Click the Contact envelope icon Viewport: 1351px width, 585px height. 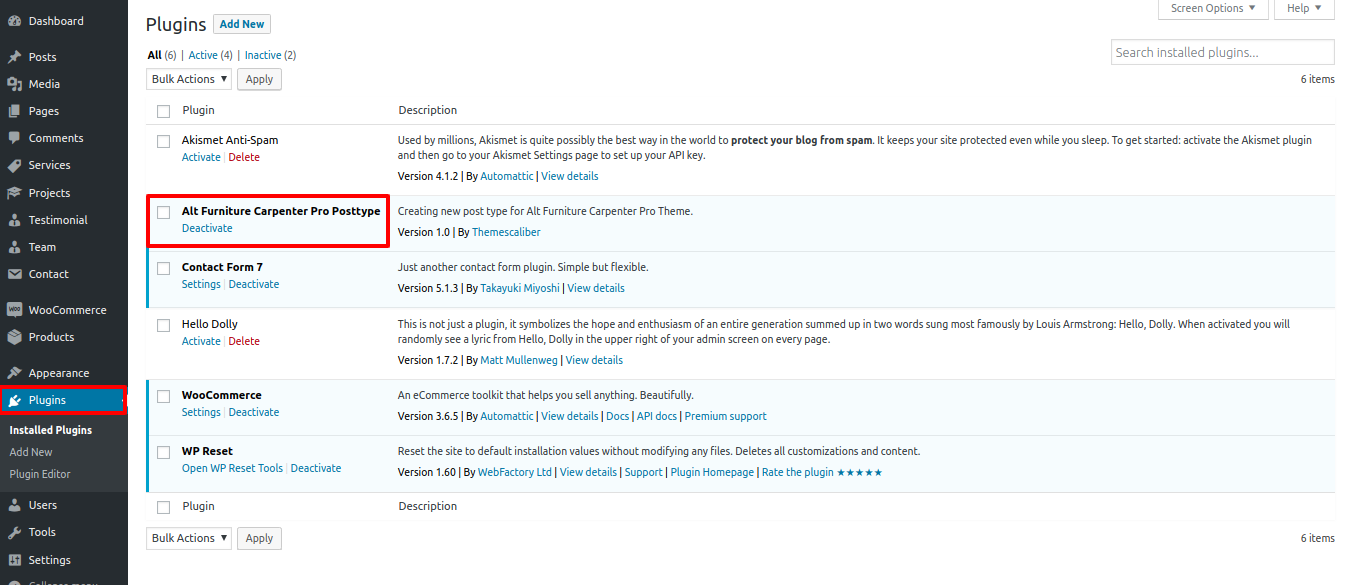[x=14, y=274]
